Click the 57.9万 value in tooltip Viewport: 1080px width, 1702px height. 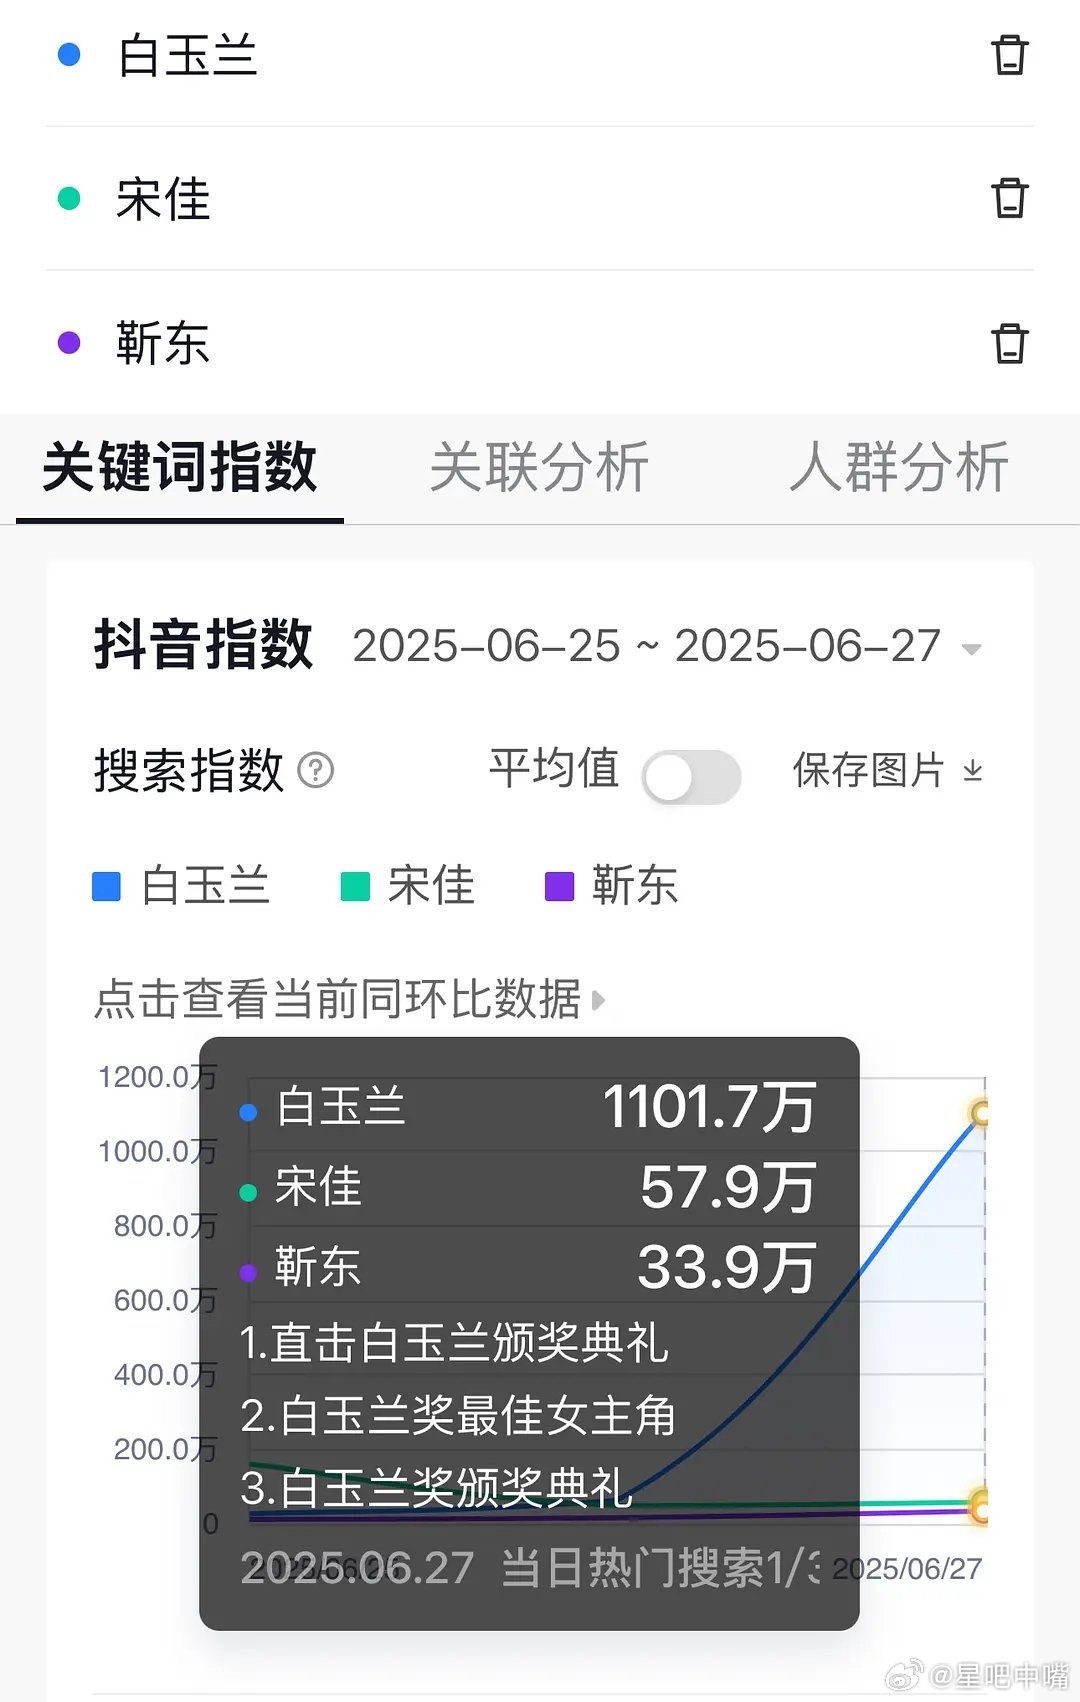tap(729, 1188)
